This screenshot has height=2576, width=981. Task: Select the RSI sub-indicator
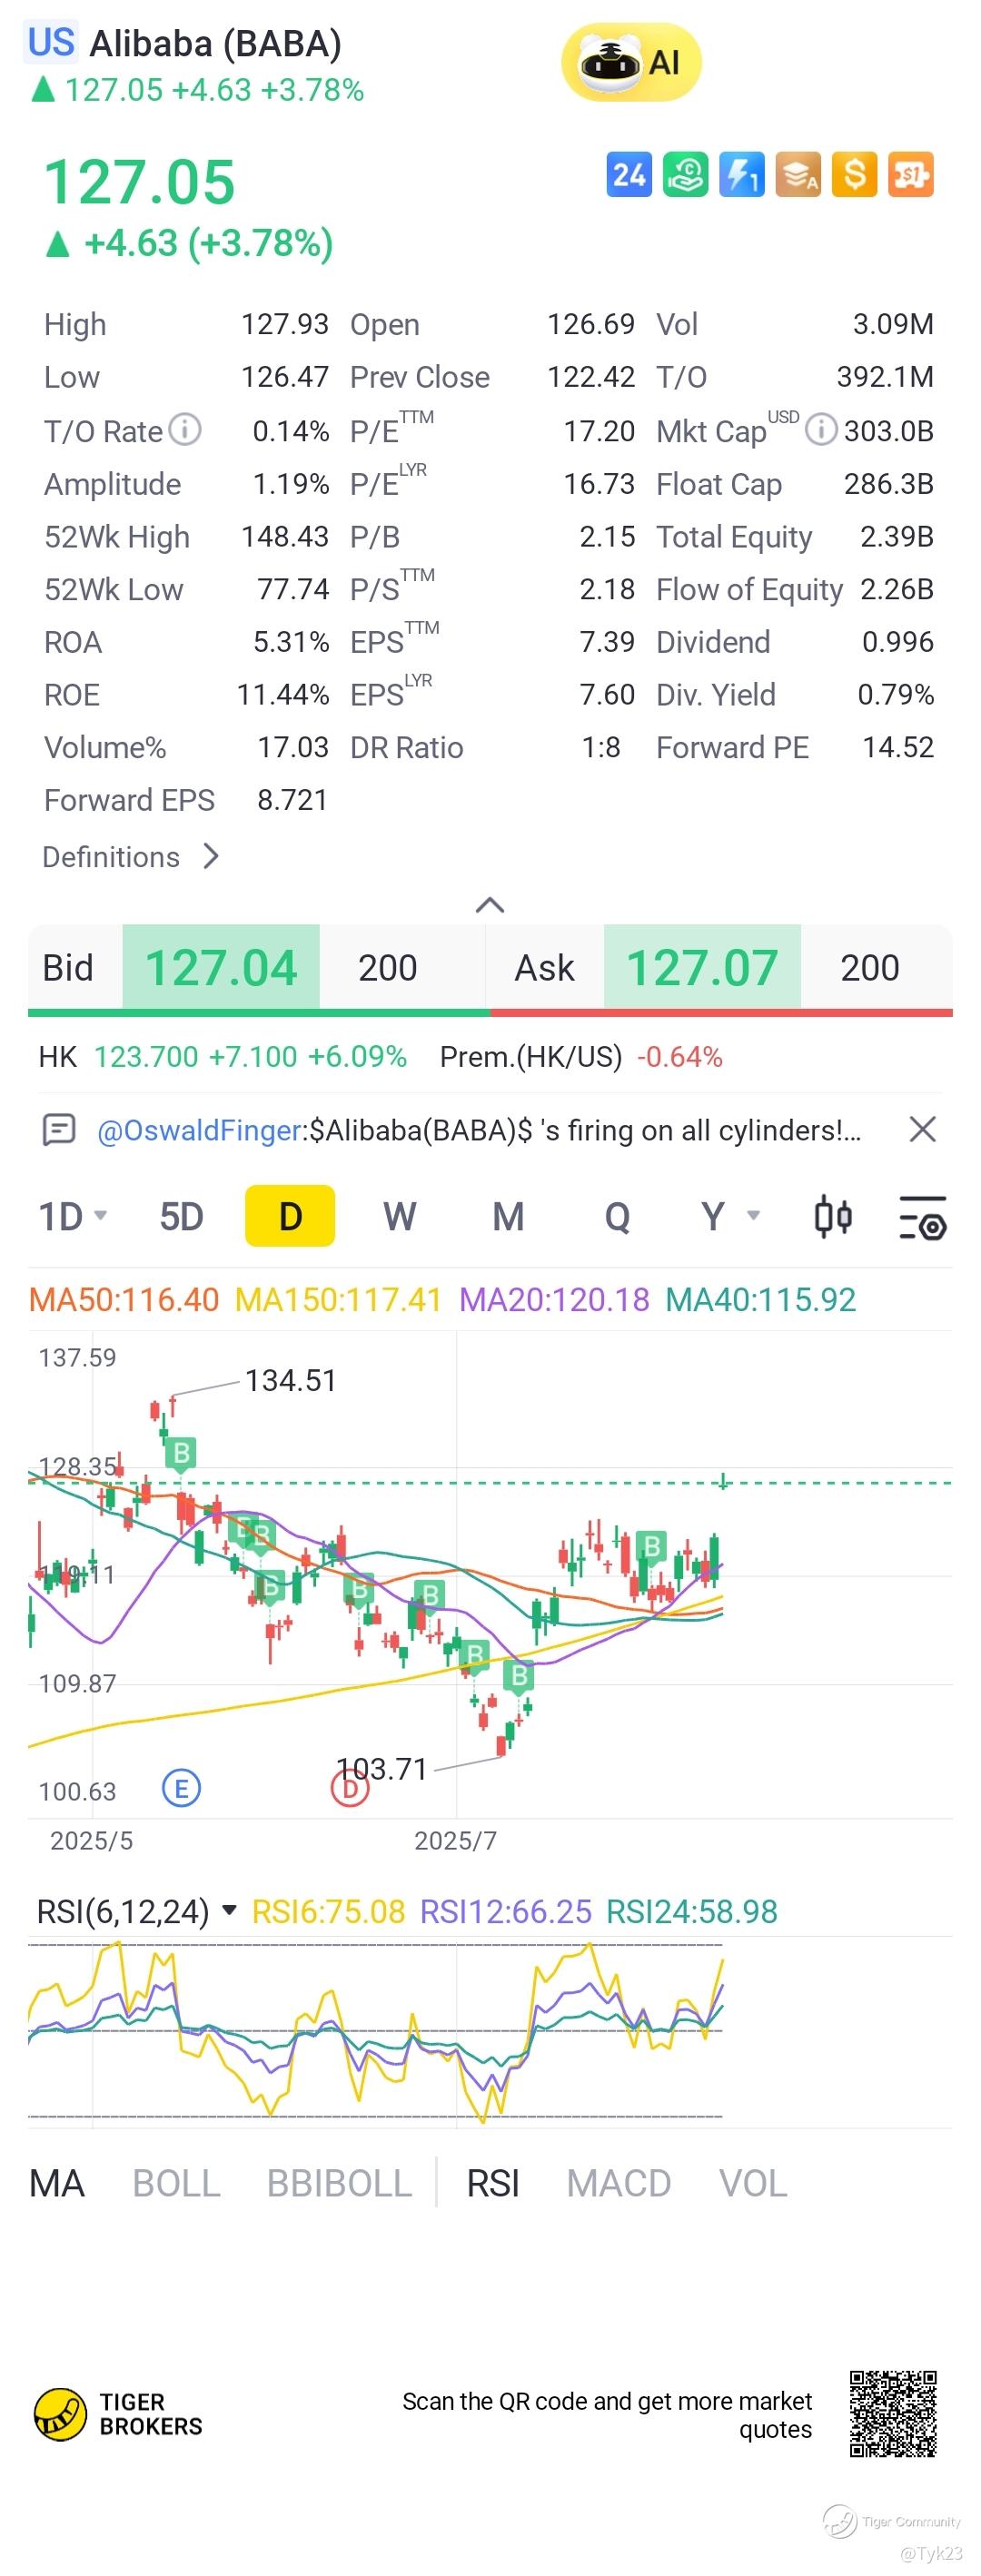493,2183
